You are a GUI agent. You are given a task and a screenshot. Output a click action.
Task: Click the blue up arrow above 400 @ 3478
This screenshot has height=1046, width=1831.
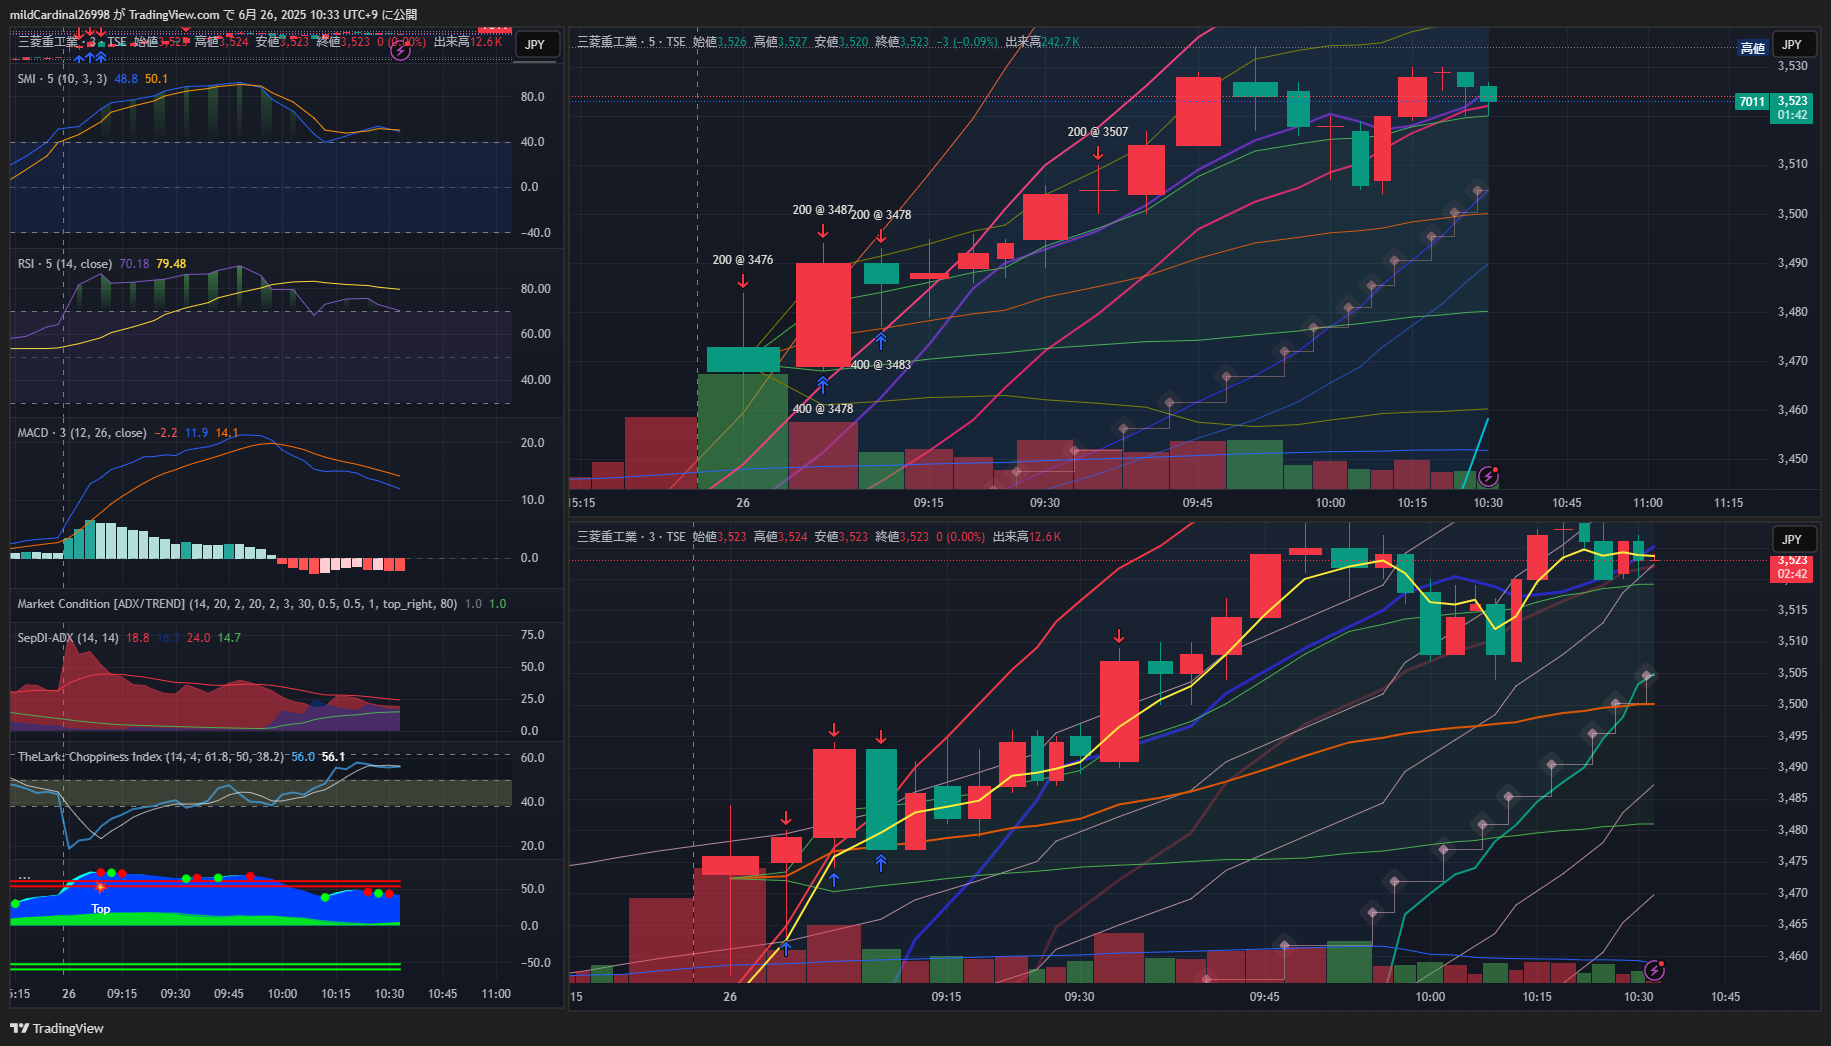823,383
